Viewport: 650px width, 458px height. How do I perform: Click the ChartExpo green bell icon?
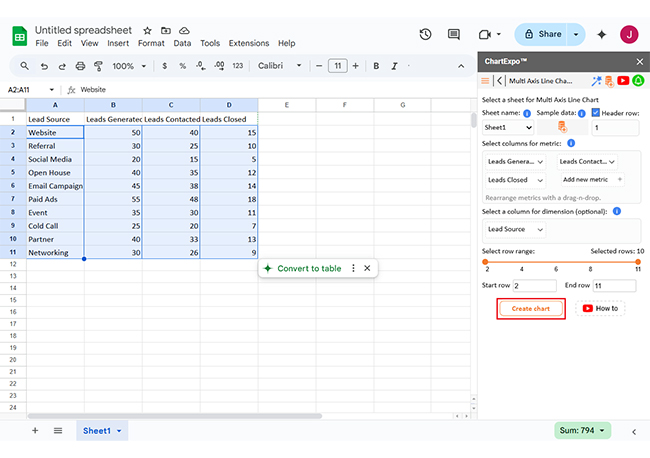point(637,81)
